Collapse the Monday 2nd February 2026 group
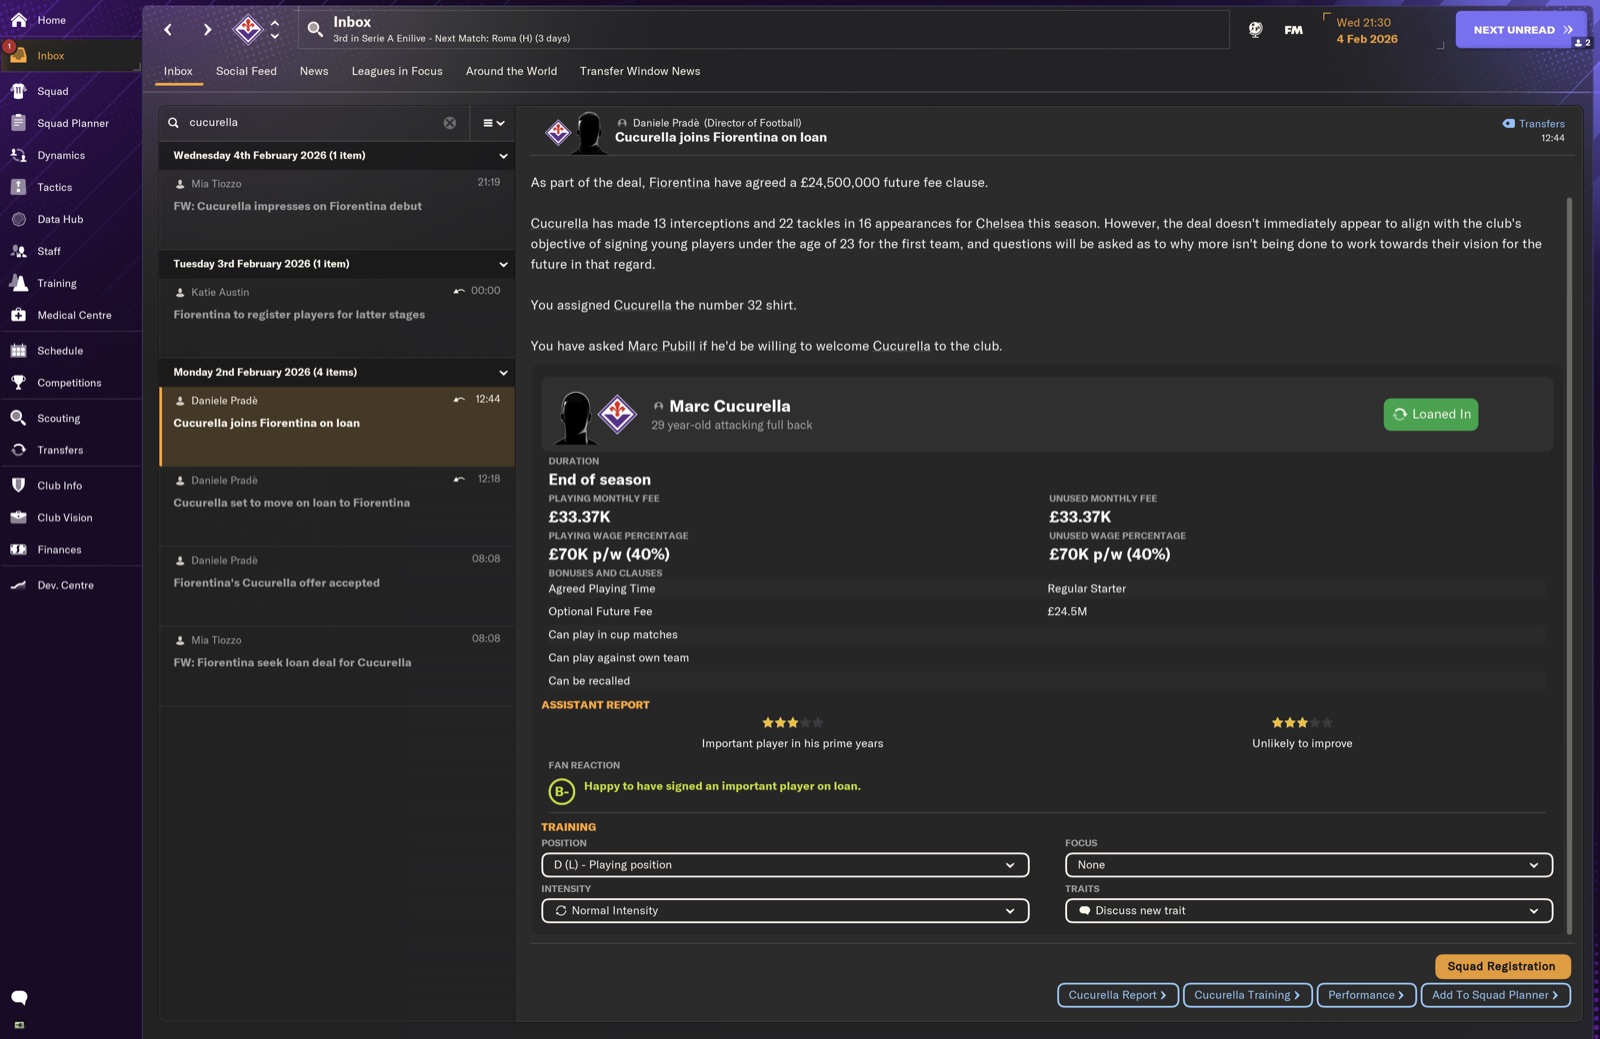 pyautogui.click(x=503, y=373)
